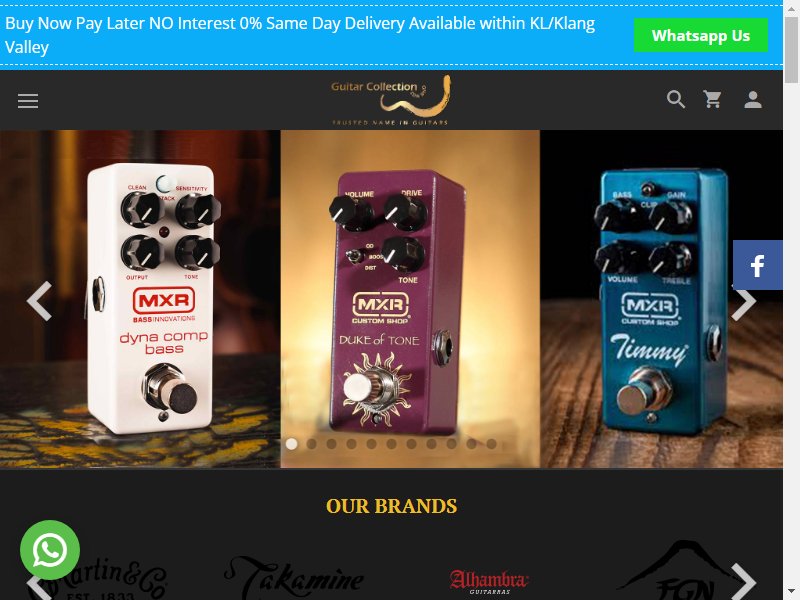The width and height of the screenshot is (800, 600).
Task: Open the Takamine brand logo
Action: 294,578
